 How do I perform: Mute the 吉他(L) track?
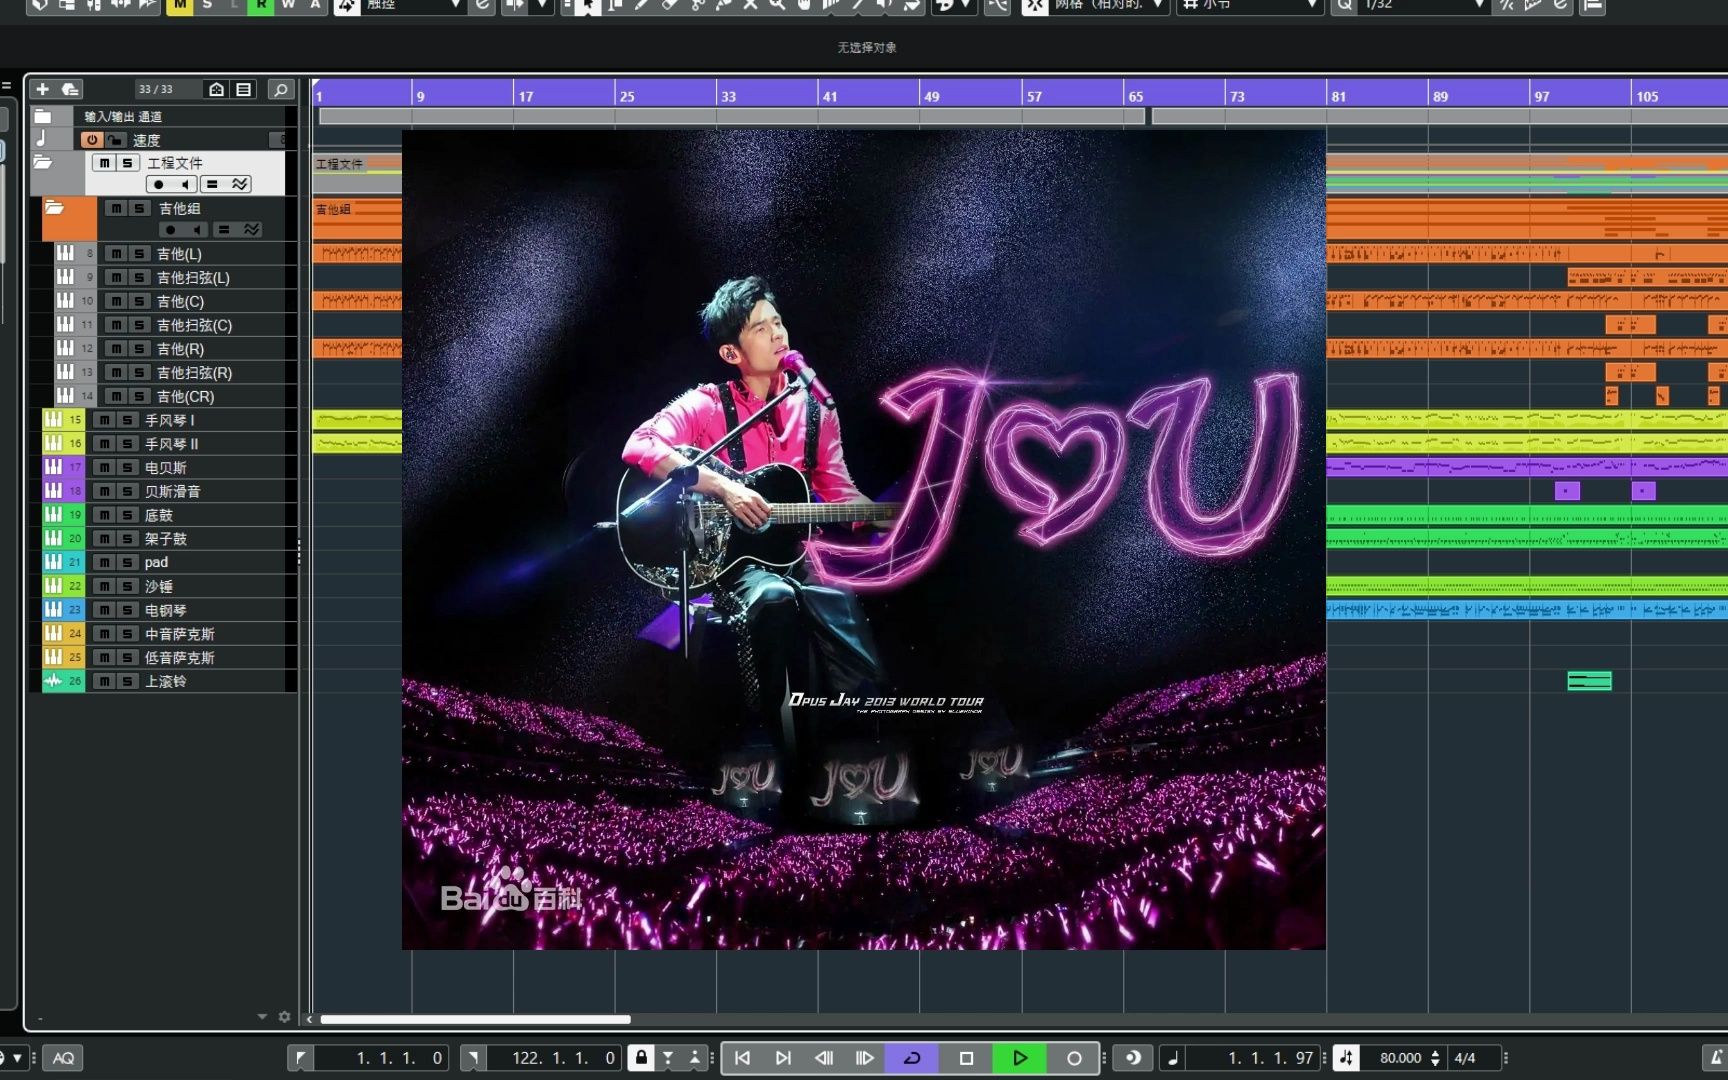[116, 254]
